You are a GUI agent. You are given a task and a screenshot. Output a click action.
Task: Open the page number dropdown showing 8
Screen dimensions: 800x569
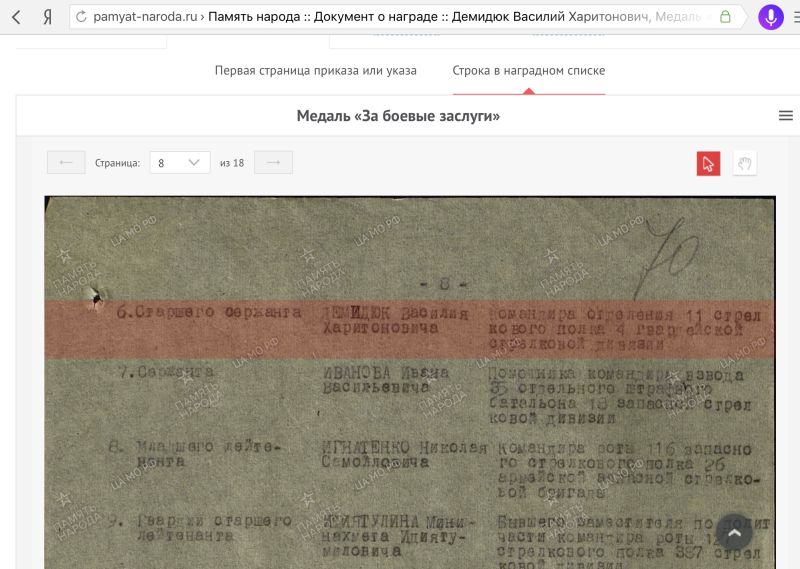pyautogui.click(x=180, y=163)
